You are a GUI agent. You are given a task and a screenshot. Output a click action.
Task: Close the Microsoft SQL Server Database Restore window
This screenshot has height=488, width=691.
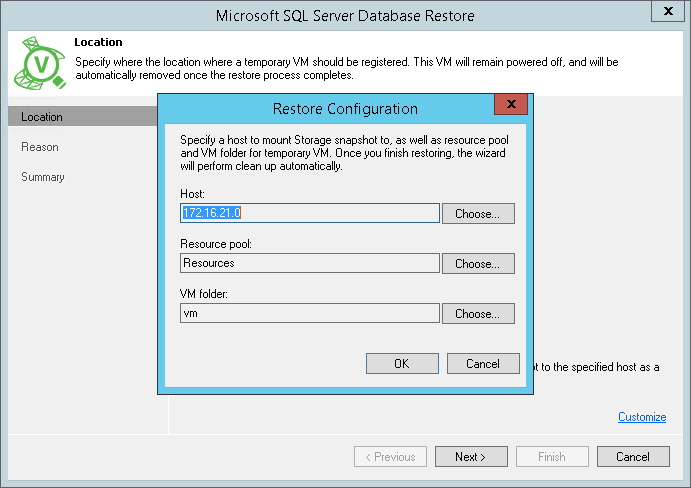pyautogui.click(x=668, y=11)
